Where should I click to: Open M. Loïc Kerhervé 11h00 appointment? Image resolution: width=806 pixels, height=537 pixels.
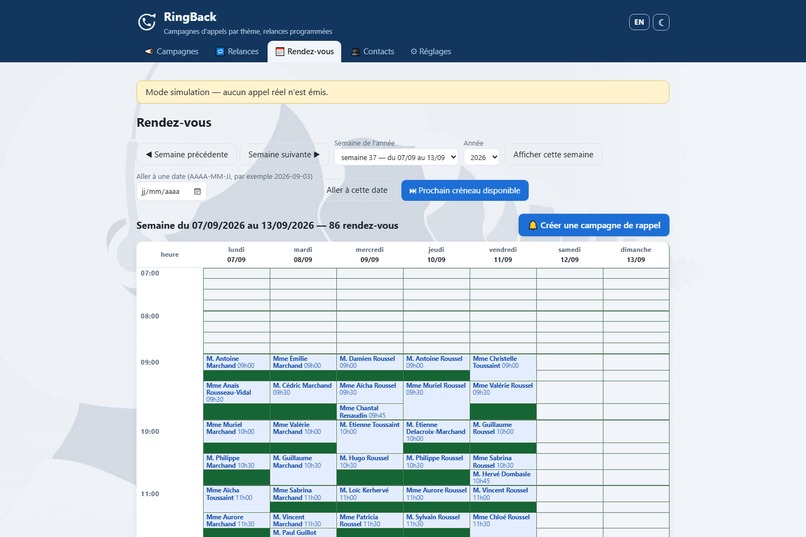370,494
